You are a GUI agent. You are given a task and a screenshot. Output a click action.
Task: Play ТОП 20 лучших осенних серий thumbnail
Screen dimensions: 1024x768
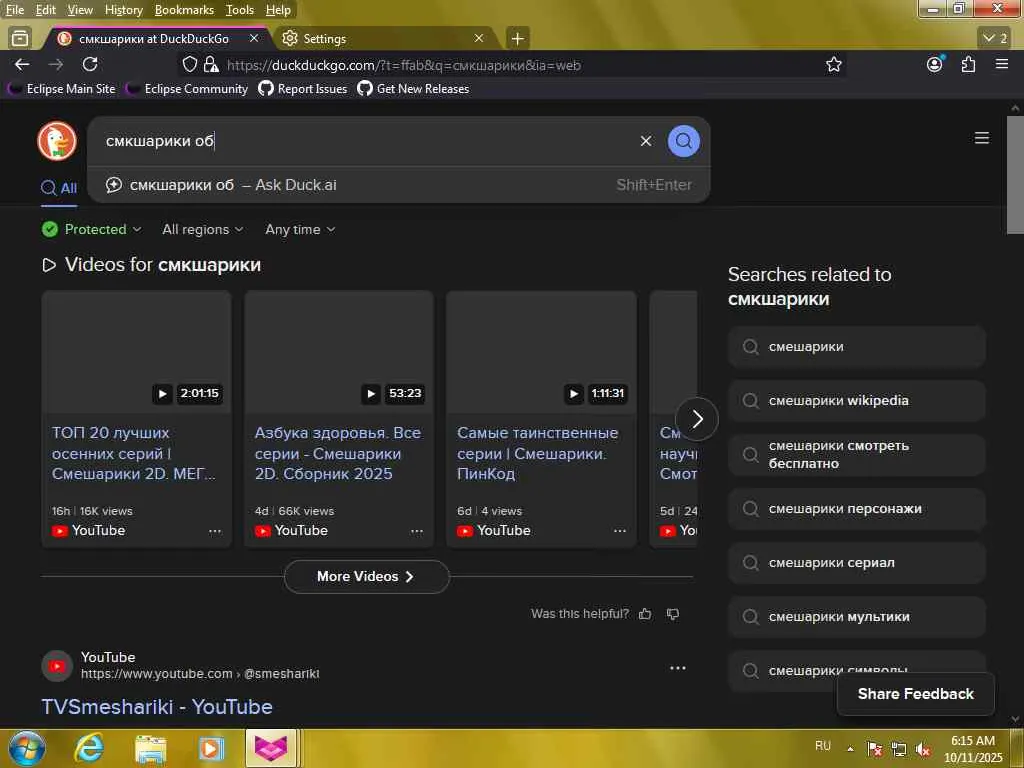coord(136,352)
